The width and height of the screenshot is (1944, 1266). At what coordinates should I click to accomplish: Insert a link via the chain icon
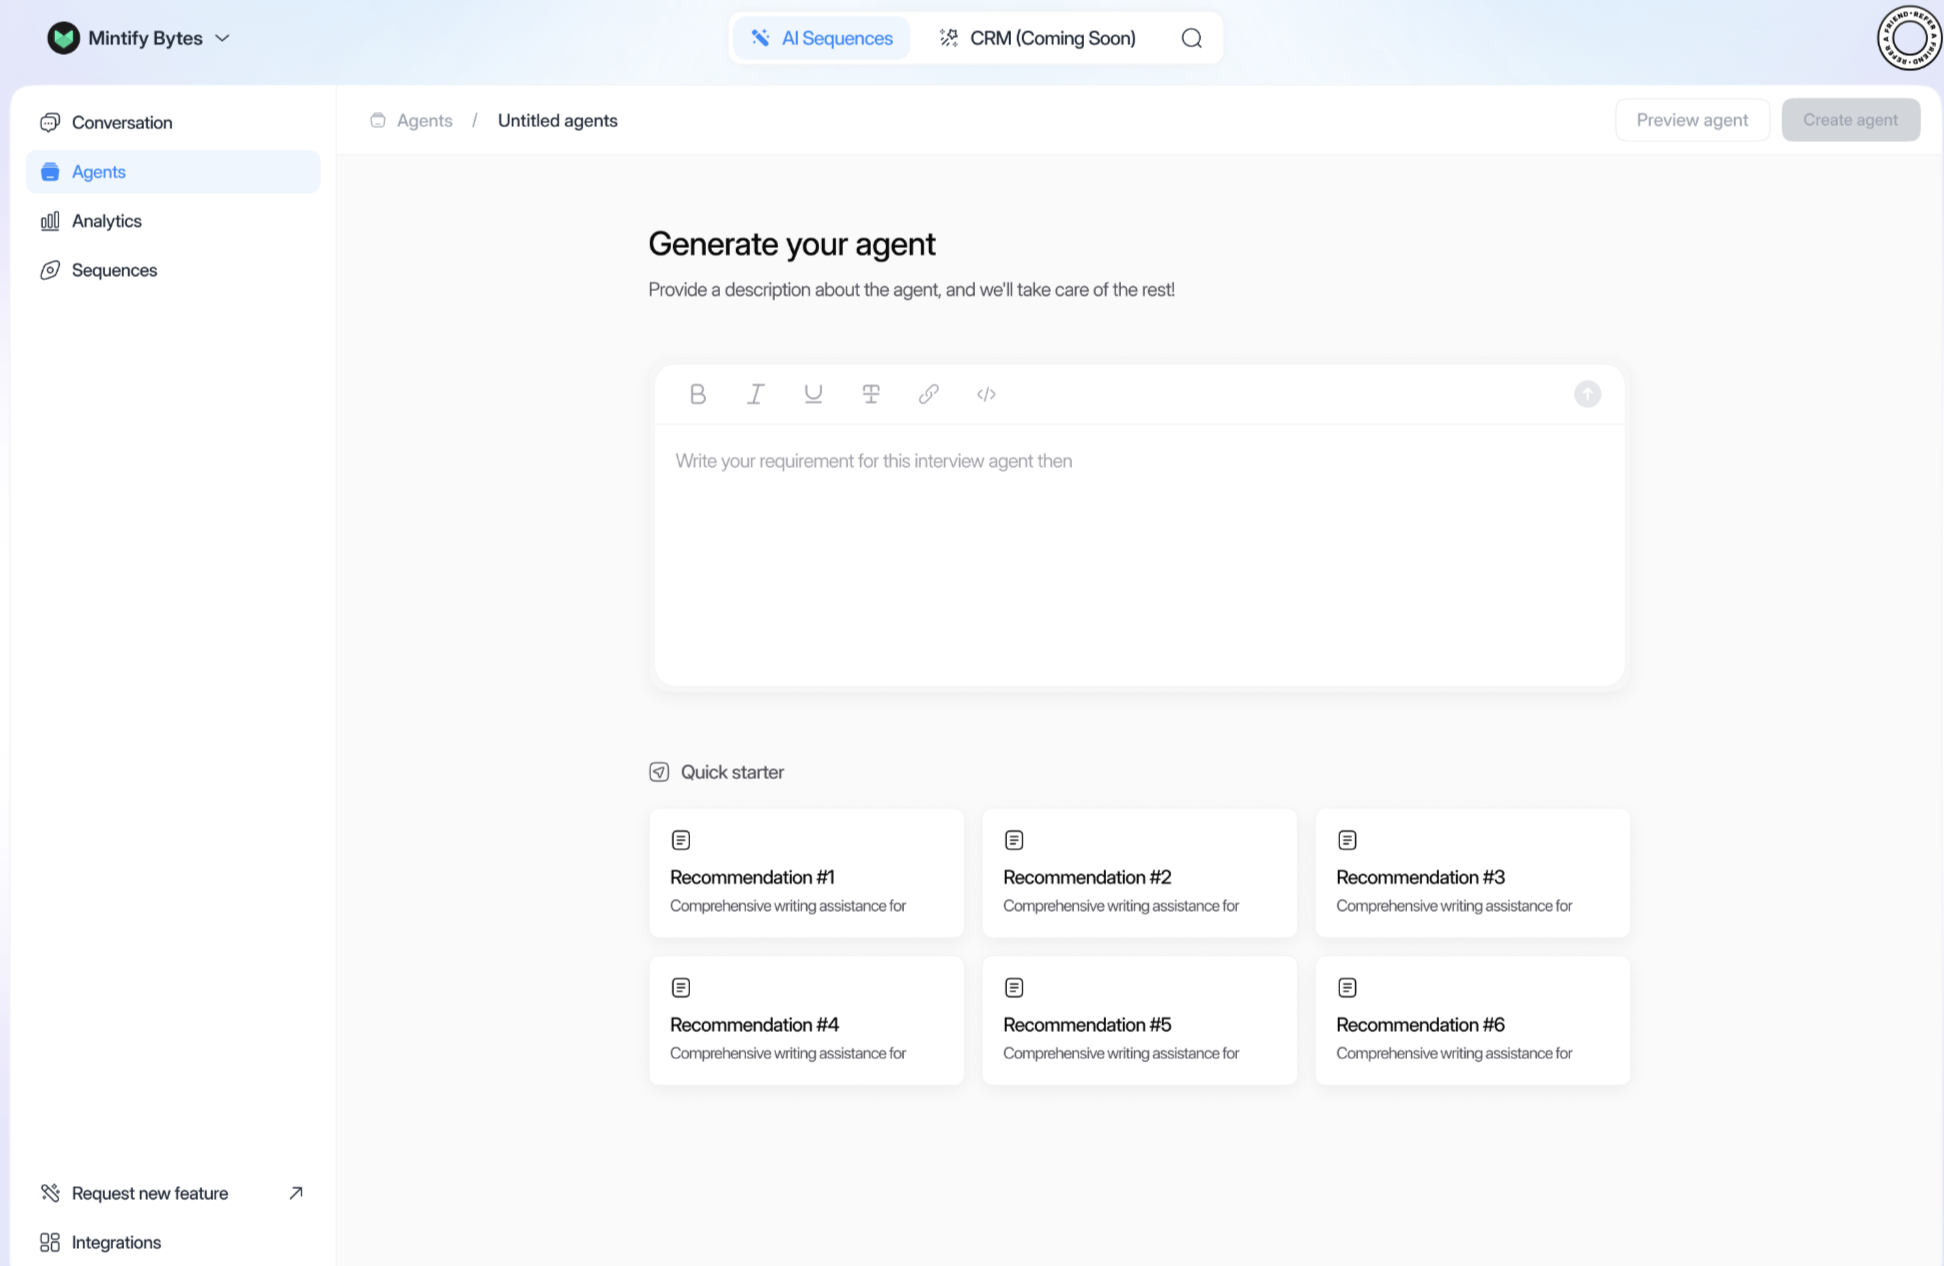point(928,394)
